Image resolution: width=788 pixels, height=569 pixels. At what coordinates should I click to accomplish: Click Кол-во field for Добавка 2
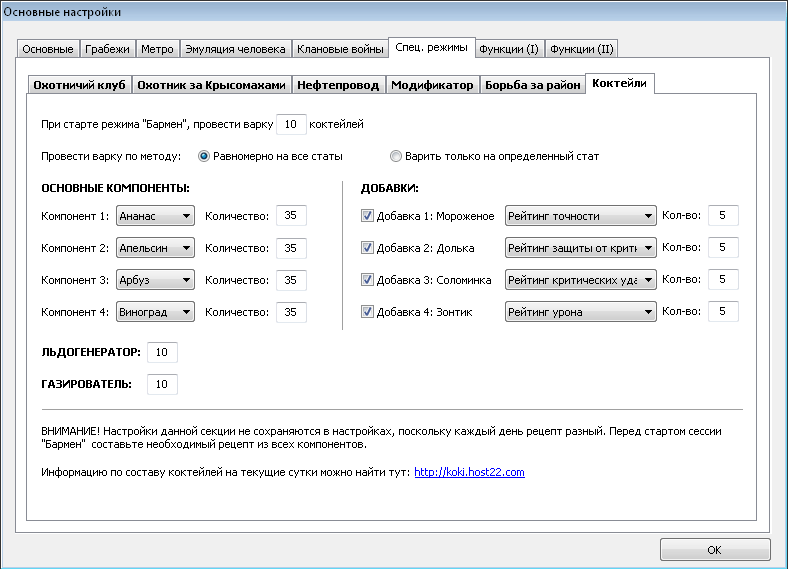tap(723, 247)
